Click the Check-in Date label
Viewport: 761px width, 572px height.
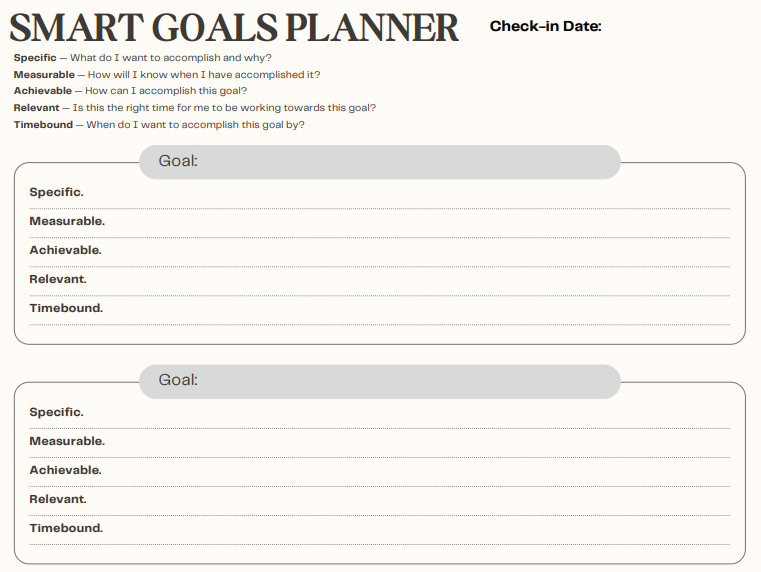[546, 26]
